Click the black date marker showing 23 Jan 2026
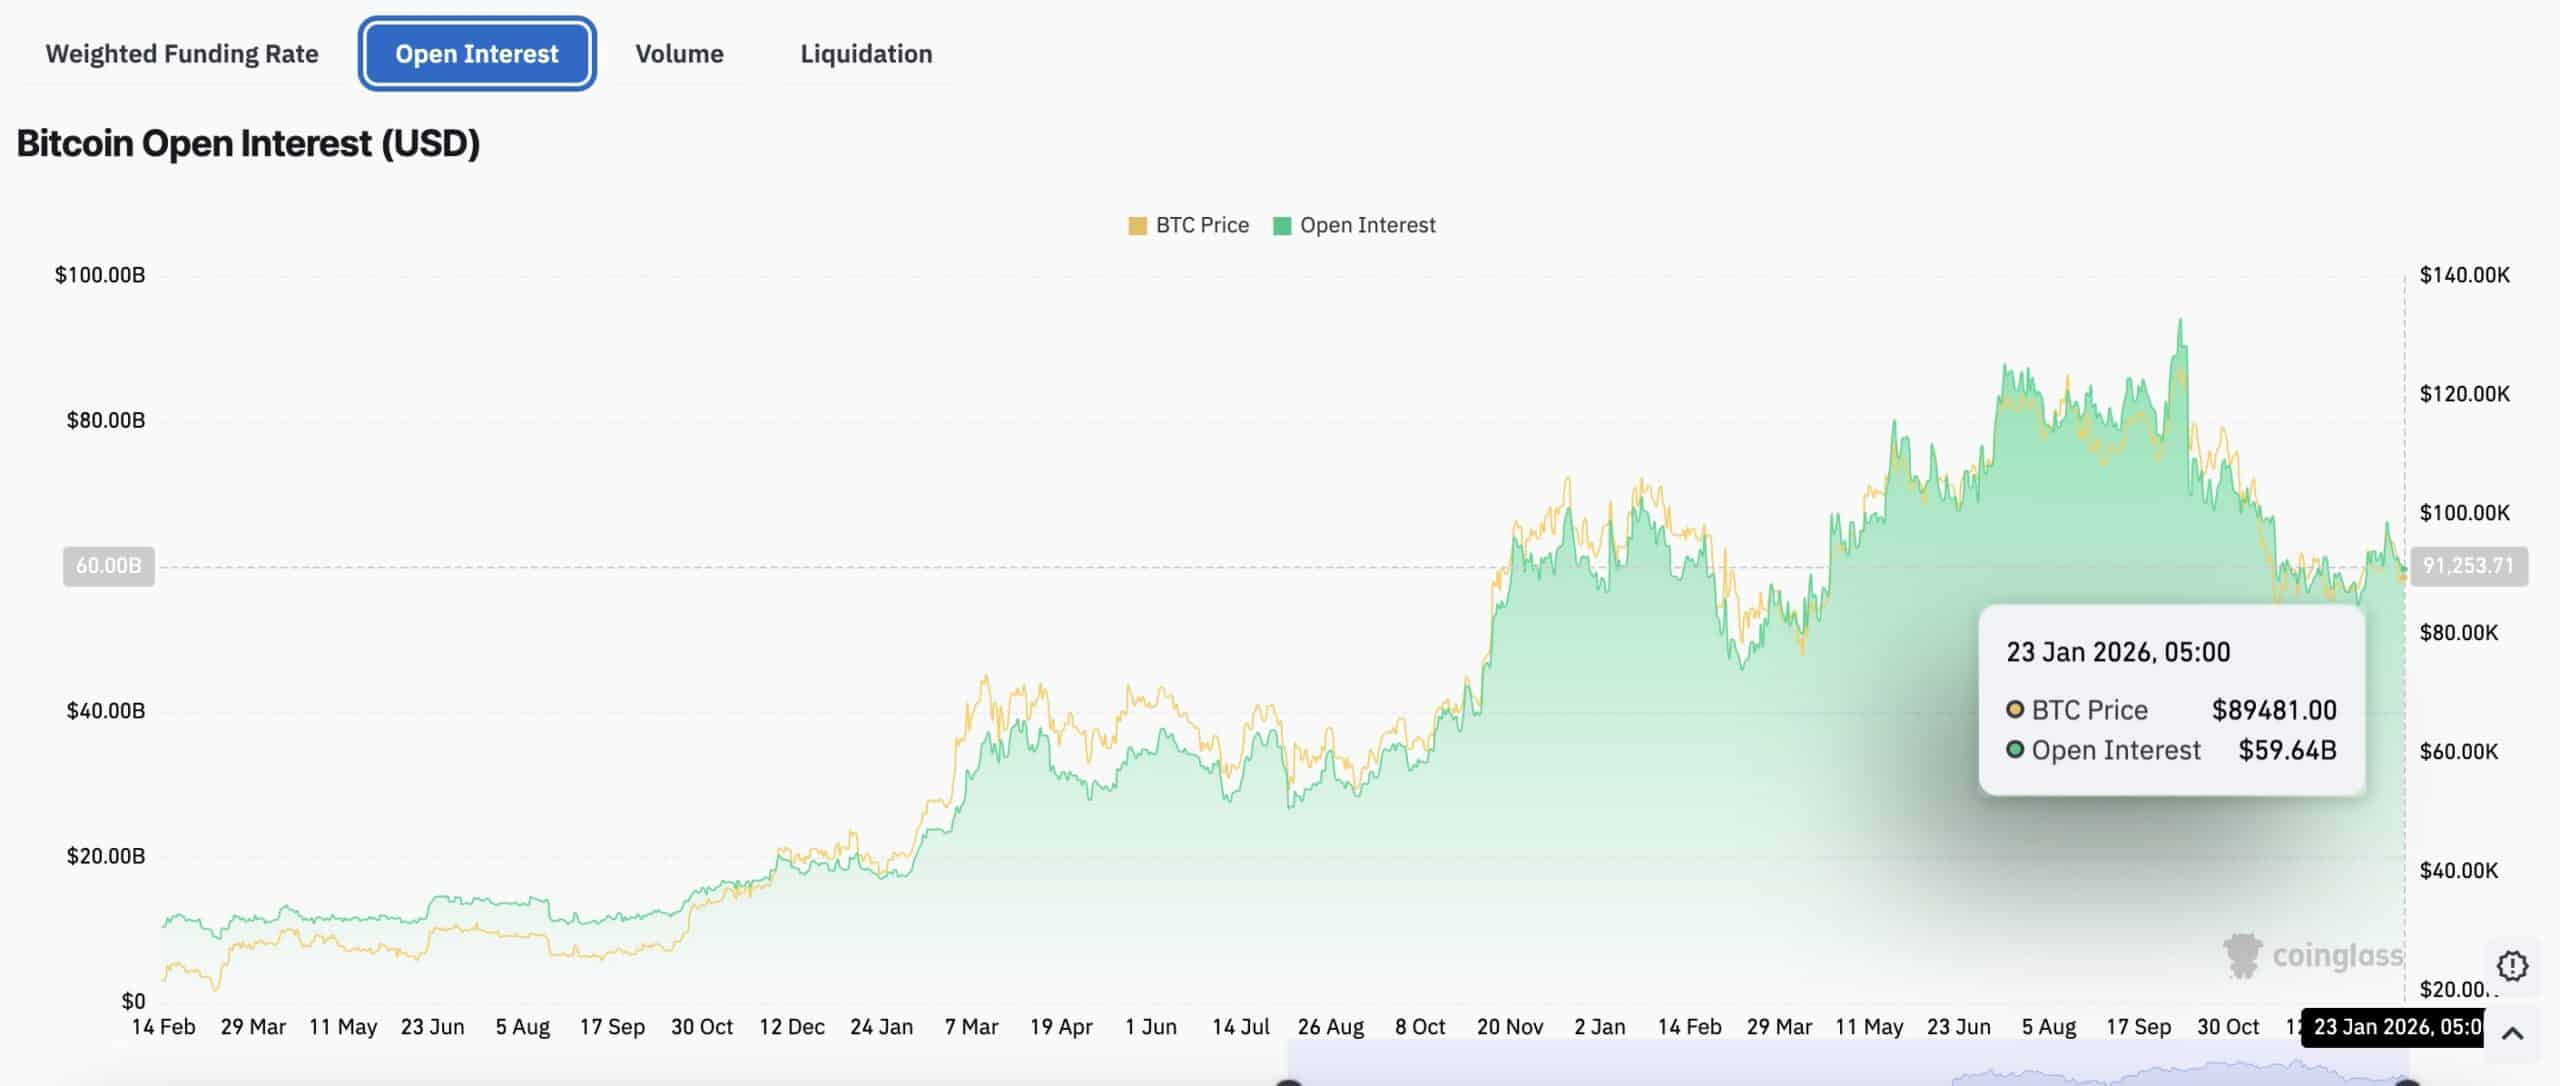This screenshot has width=2560, height=1086. pyautogui.click(x=2391, y=1026)
